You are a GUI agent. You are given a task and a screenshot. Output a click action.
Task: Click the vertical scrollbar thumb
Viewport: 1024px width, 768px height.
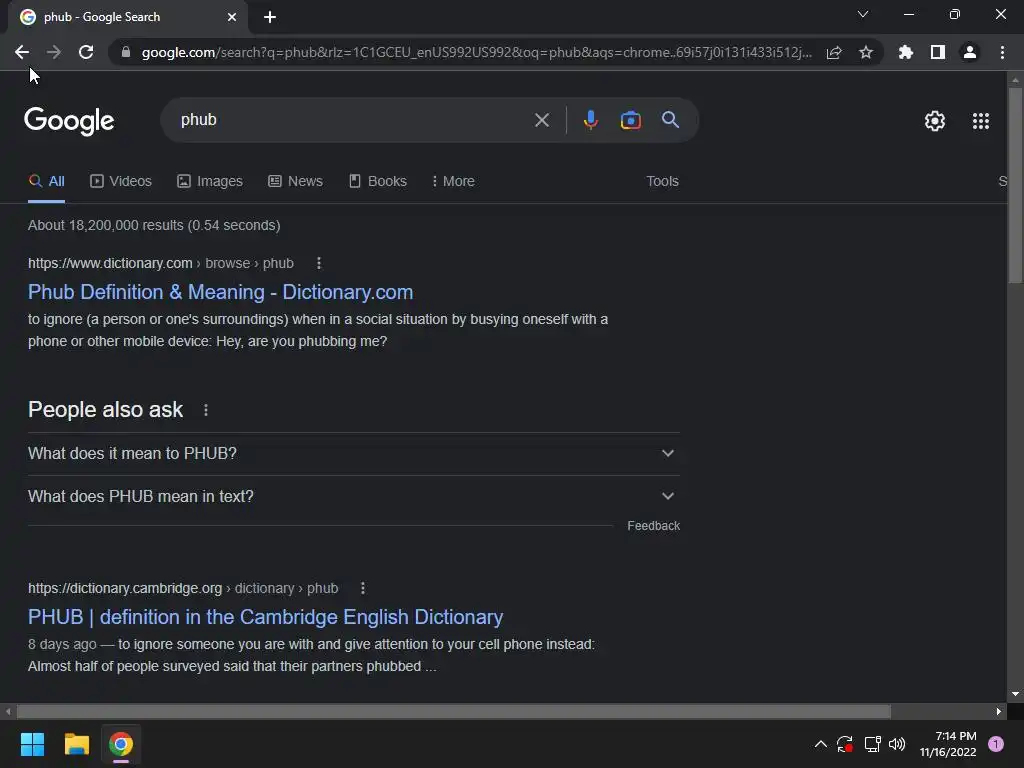(x=1015, y=185)
